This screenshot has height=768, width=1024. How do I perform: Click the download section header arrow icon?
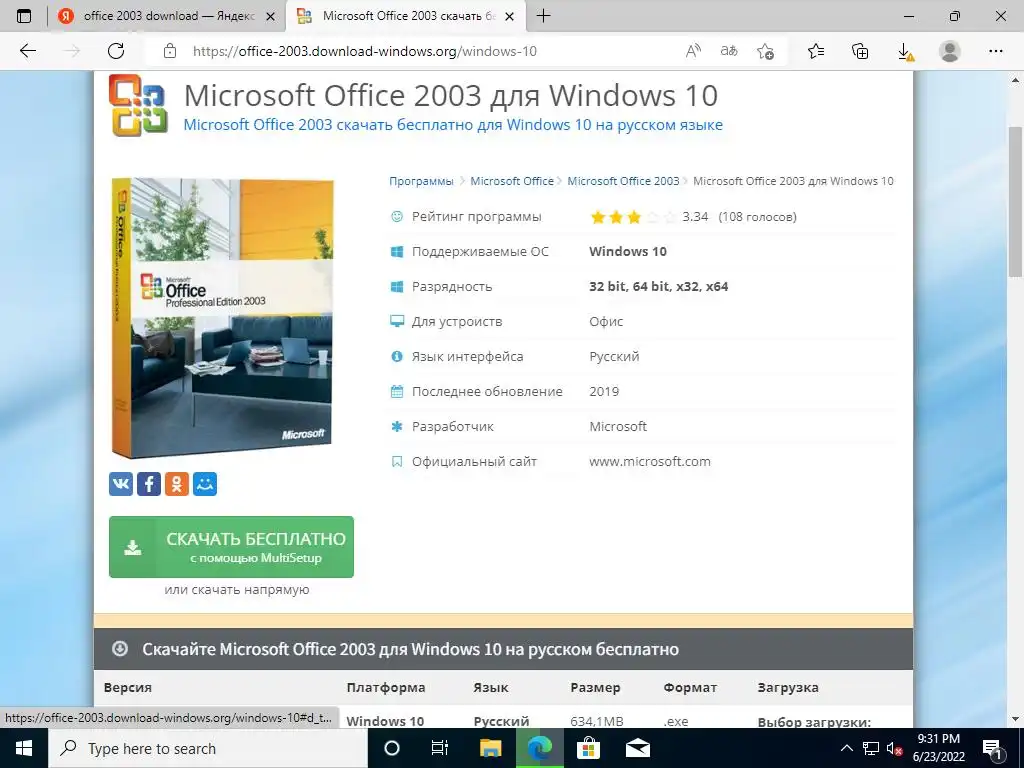[x=120, y=648]
